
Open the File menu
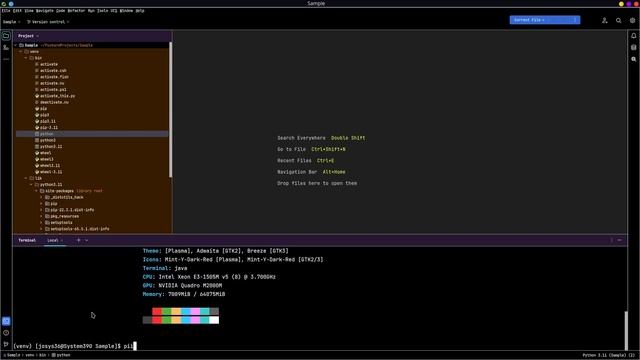click(x=6, y=11)
